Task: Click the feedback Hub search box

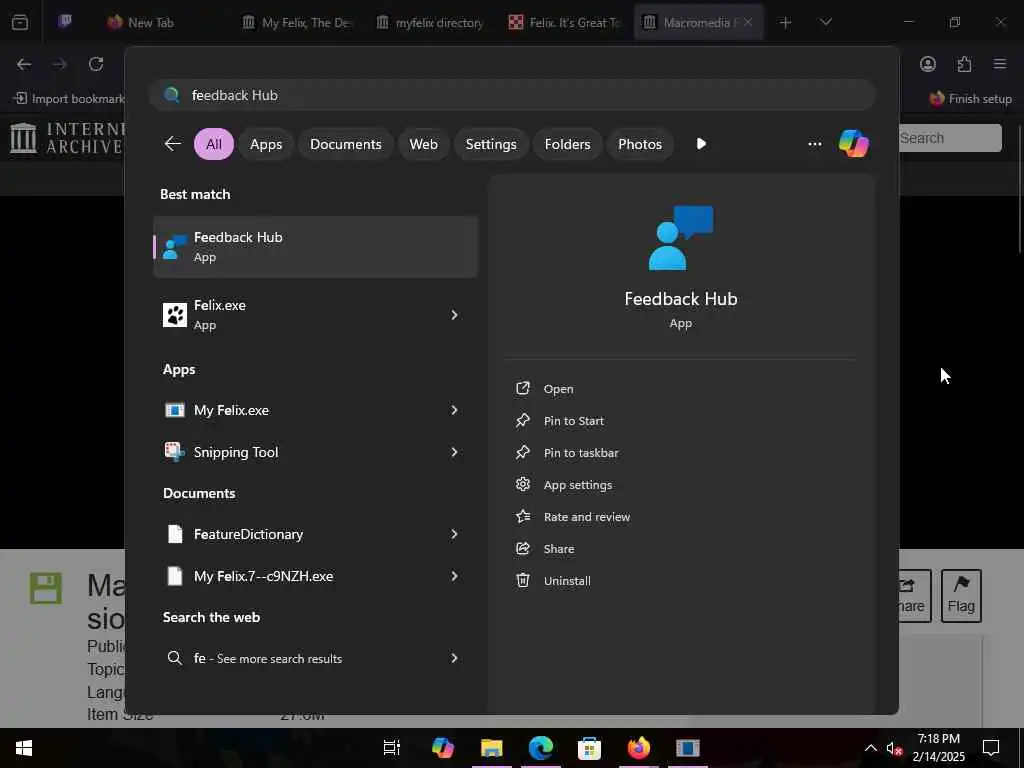Action: pos(512,95)
